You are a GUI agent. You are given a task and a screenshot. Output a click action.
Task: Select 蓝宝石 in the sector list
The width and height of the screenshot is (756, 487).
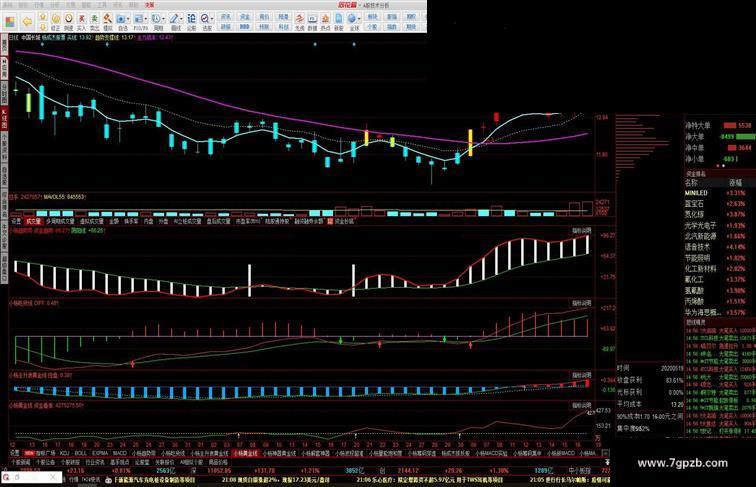[x=694, y=203]
